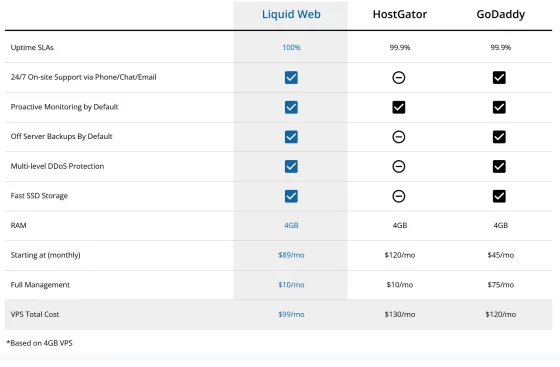Image resolution: width=560 pixels, height=367 pixels.
Task: Select the GoDaddy column header
Action: pyautogui.click(x=501, y=14)
